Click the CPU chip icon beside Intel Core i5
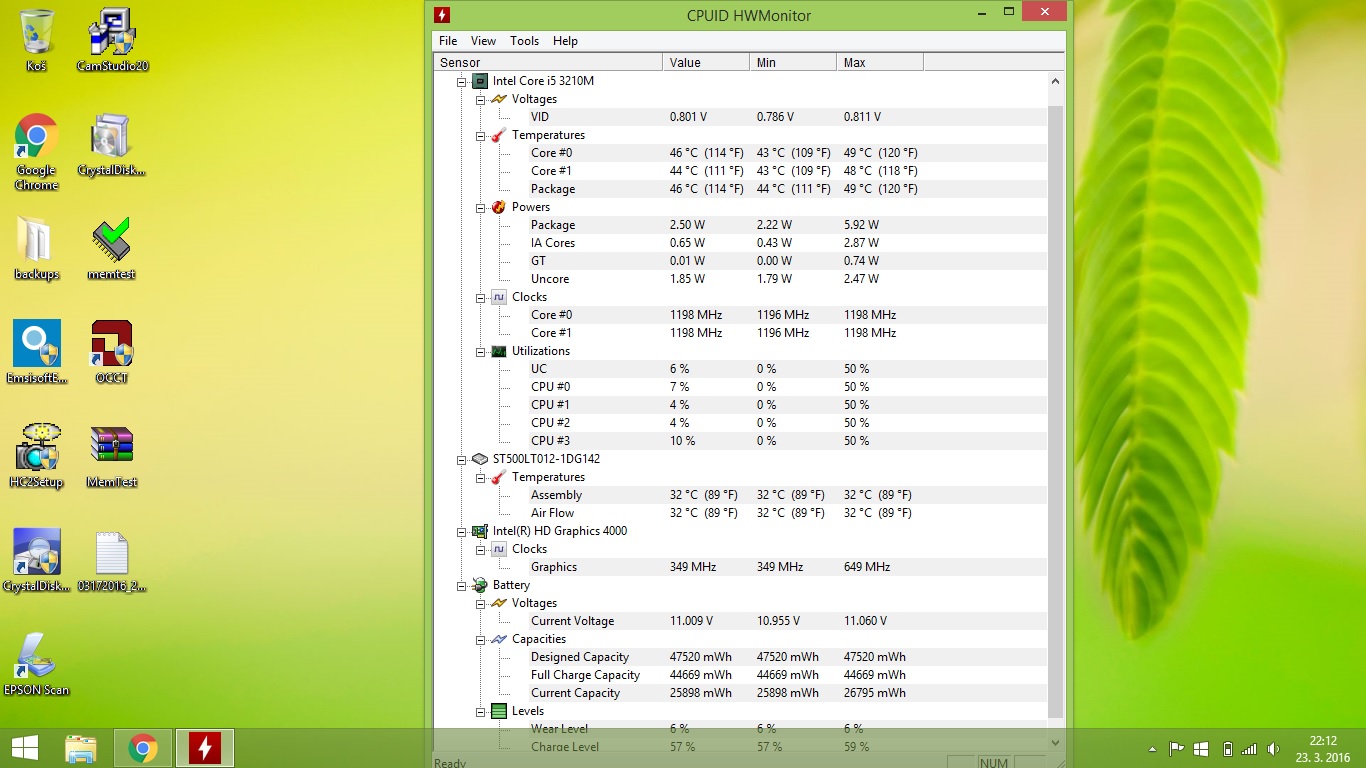The width and height of the screenshot is (1366, 768). [480, 81]
